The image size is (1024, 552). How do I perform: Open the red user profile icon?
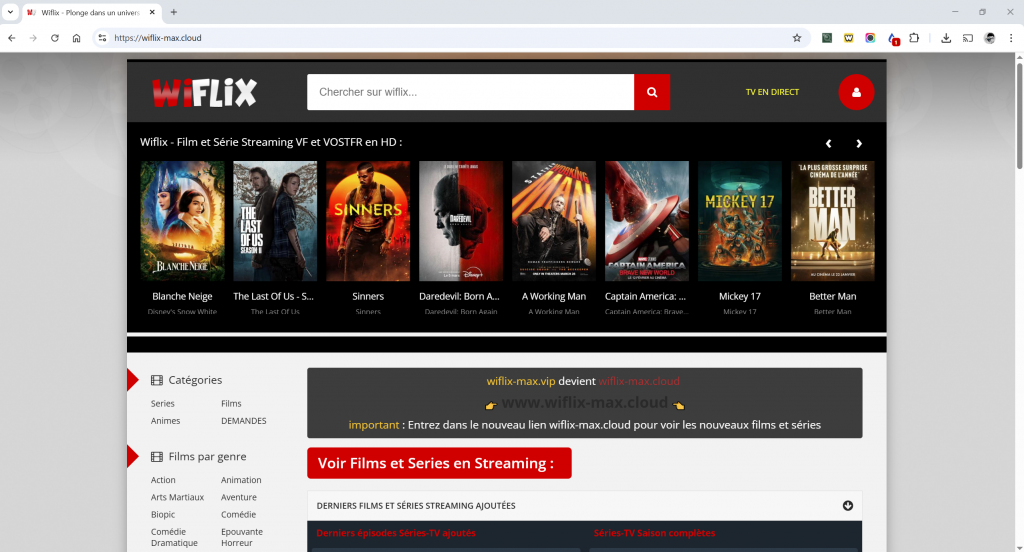856,92
